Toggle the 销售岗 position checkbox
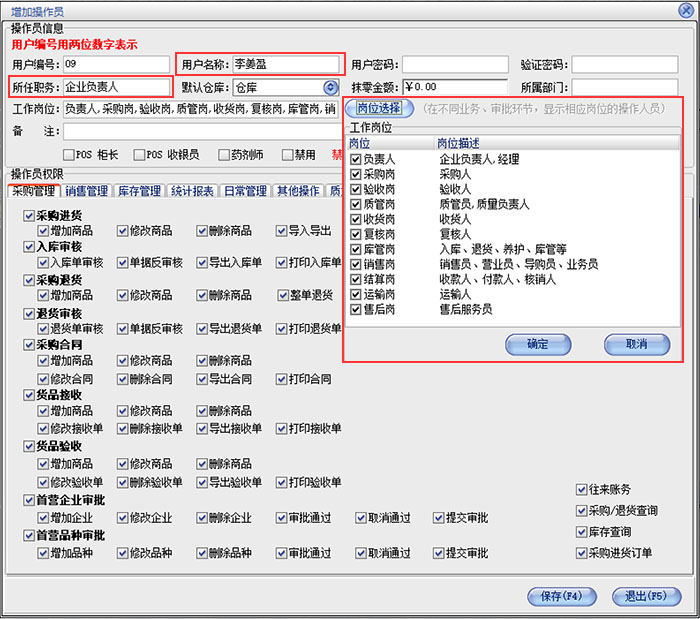 356,264
